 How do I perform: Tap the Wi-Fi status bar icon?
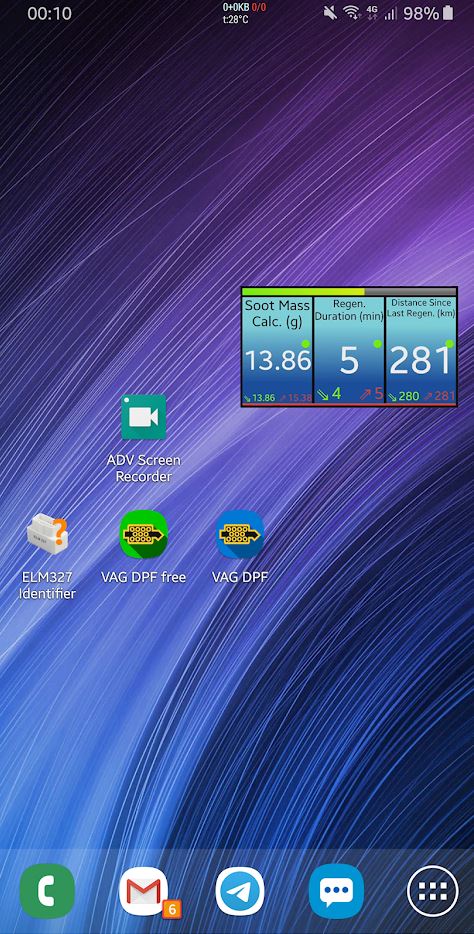click(x=352, y=13)
